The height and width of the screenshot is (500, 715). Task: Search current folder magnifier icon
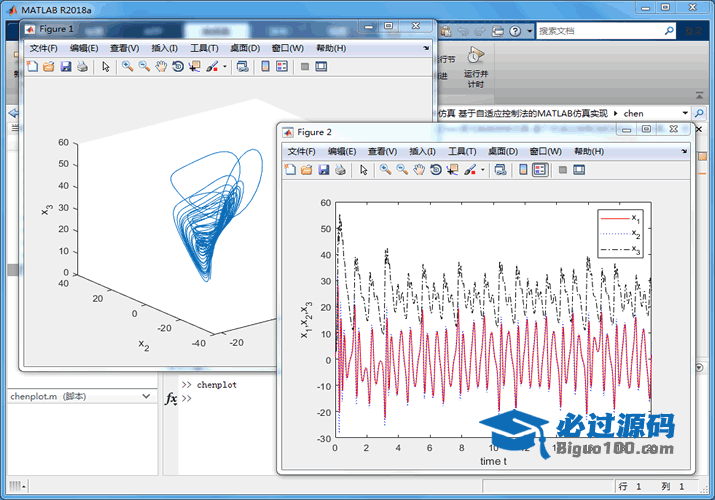699,113
